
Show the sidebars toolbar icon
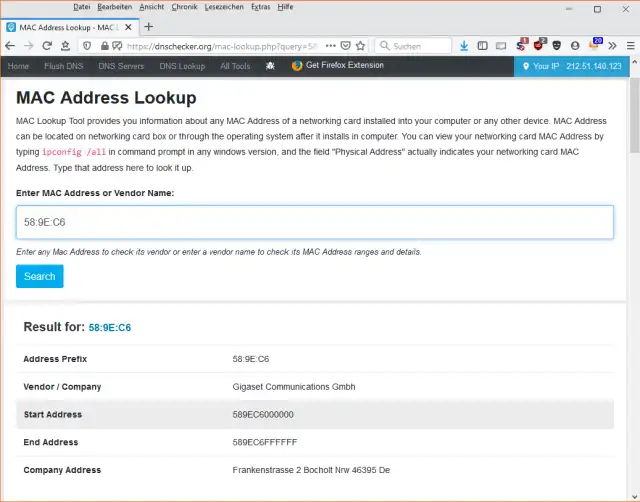[x=482, y=46]
